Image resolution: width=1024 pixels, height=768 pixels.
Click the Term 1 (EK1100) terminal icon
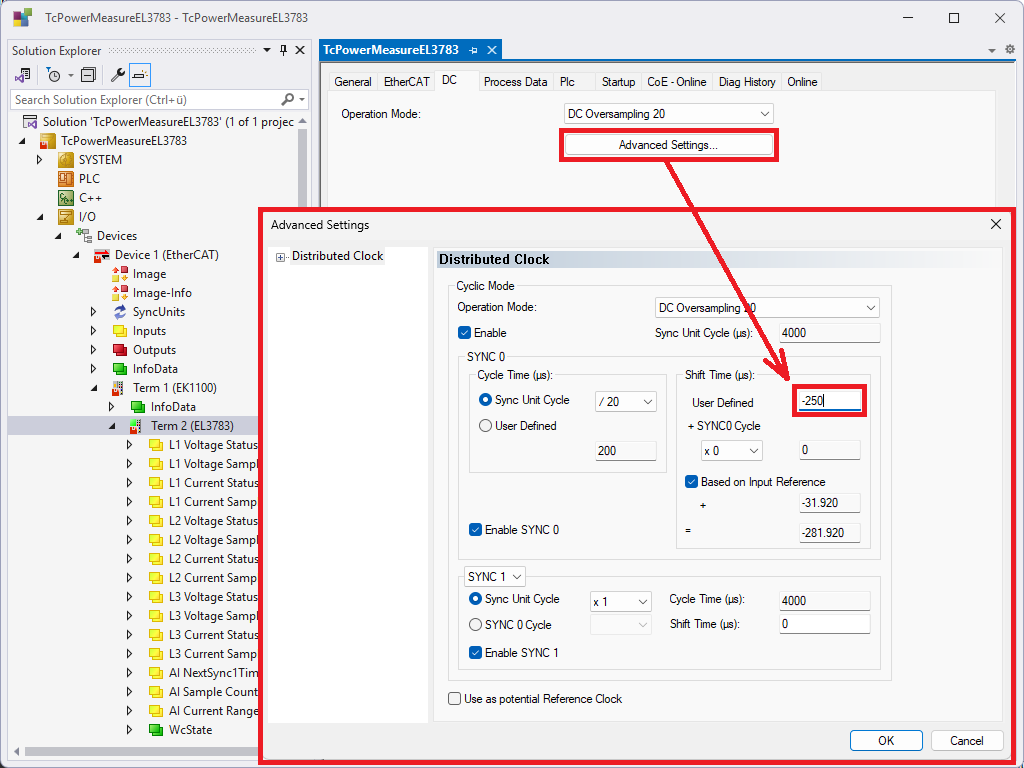(118, 388)
